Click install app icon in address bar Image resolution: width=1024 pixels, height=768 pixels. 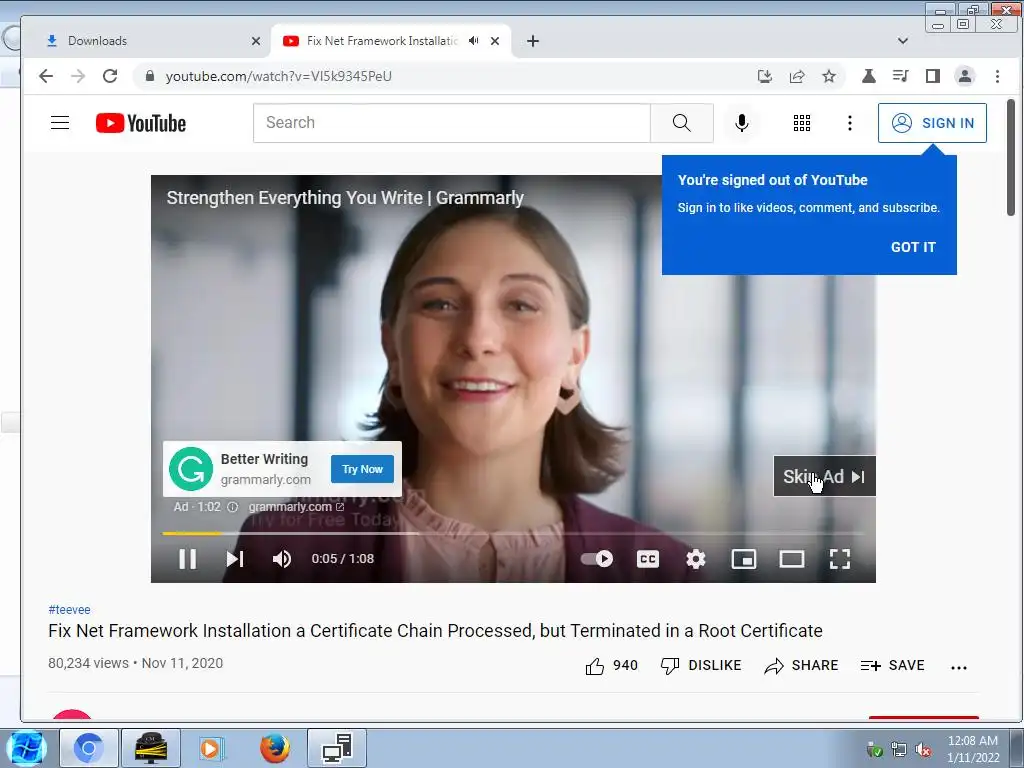click(765, 76)
